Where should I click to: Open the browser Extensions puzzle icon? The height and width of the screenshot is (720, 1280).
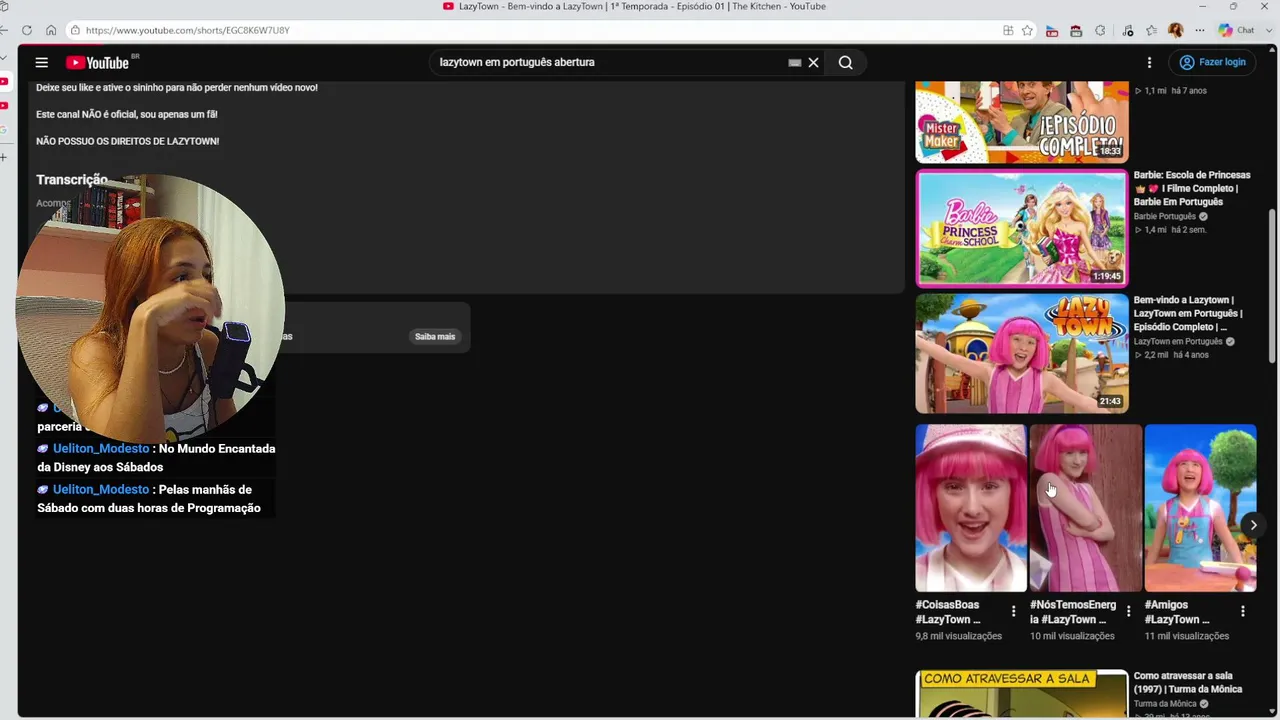click(x=1100, y=30)
